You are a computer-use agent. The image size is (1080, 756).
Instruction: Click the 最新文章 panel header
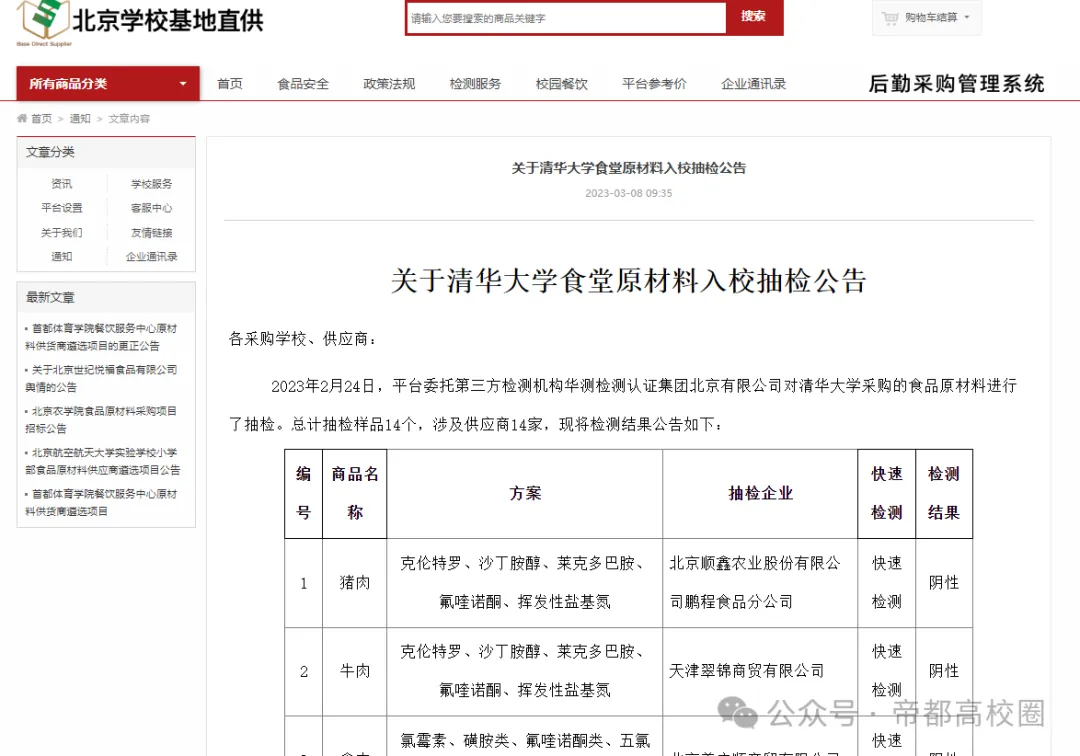[x=106, y=297]
